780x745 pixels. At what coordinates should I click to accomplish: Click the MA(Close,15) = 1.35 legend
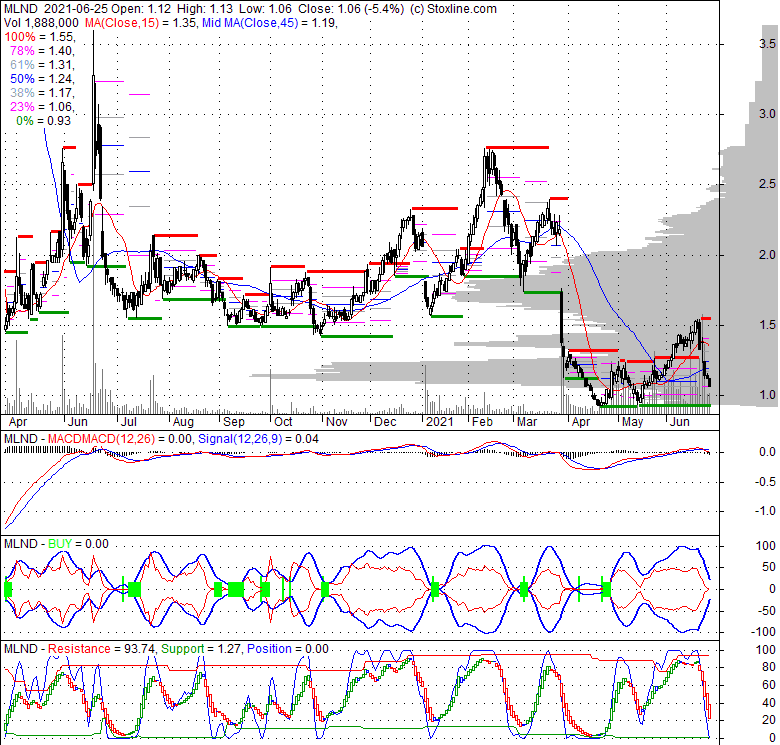[x=140, y=23]
